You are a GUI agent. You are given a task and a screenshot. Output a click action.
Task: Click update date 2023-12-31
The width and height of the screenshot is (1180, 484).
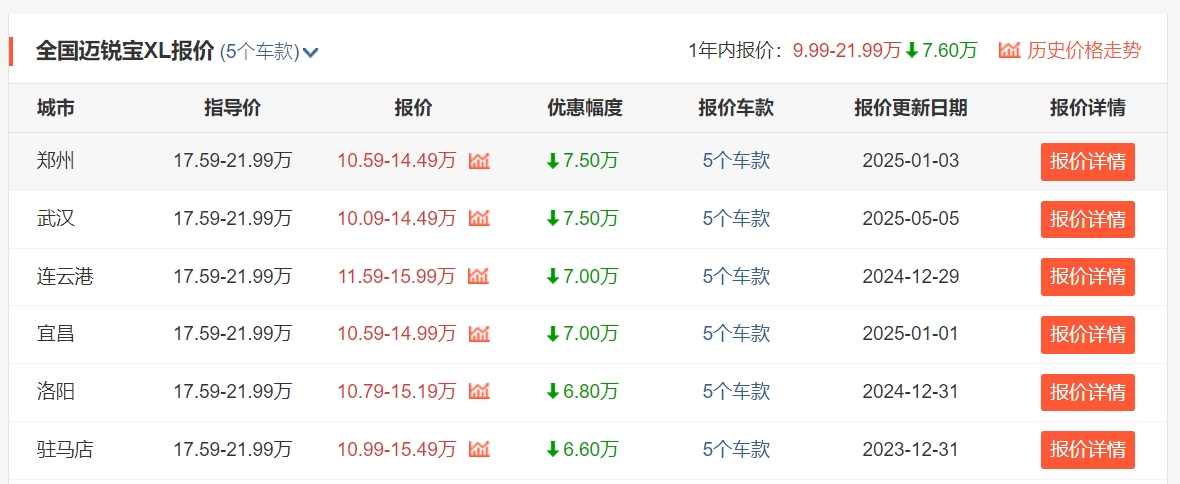pyautogui.click(x=911, y=449)
